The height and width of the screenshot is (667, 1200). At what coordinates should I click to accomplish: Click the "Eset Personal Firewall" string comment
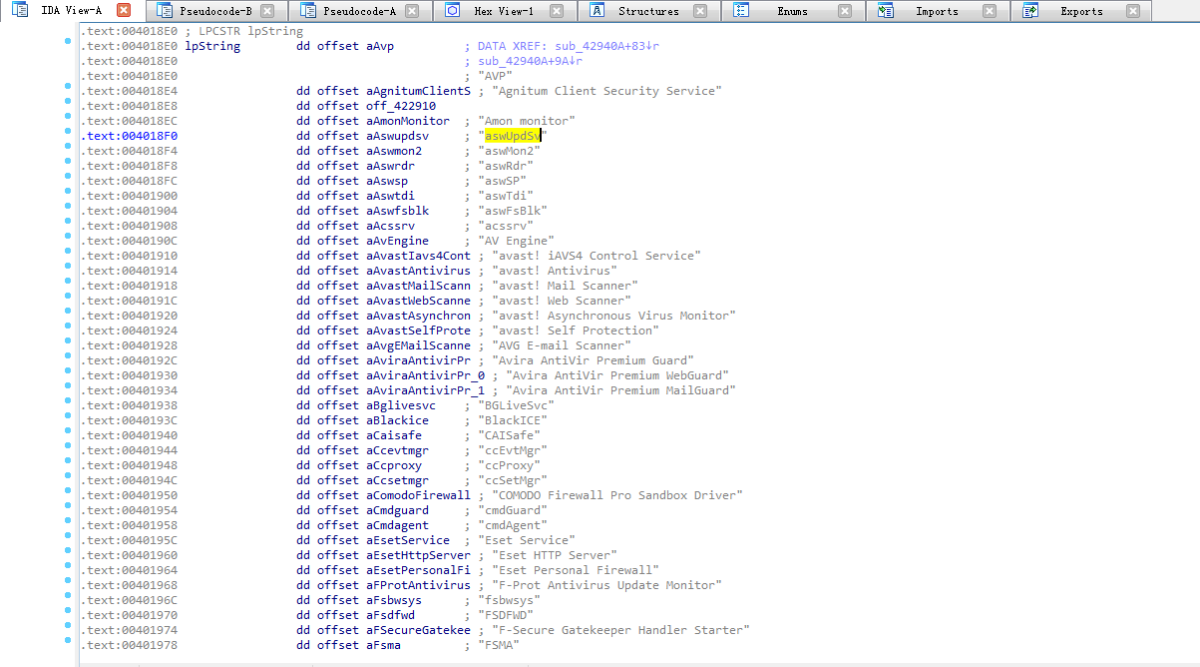pos(575,571)
